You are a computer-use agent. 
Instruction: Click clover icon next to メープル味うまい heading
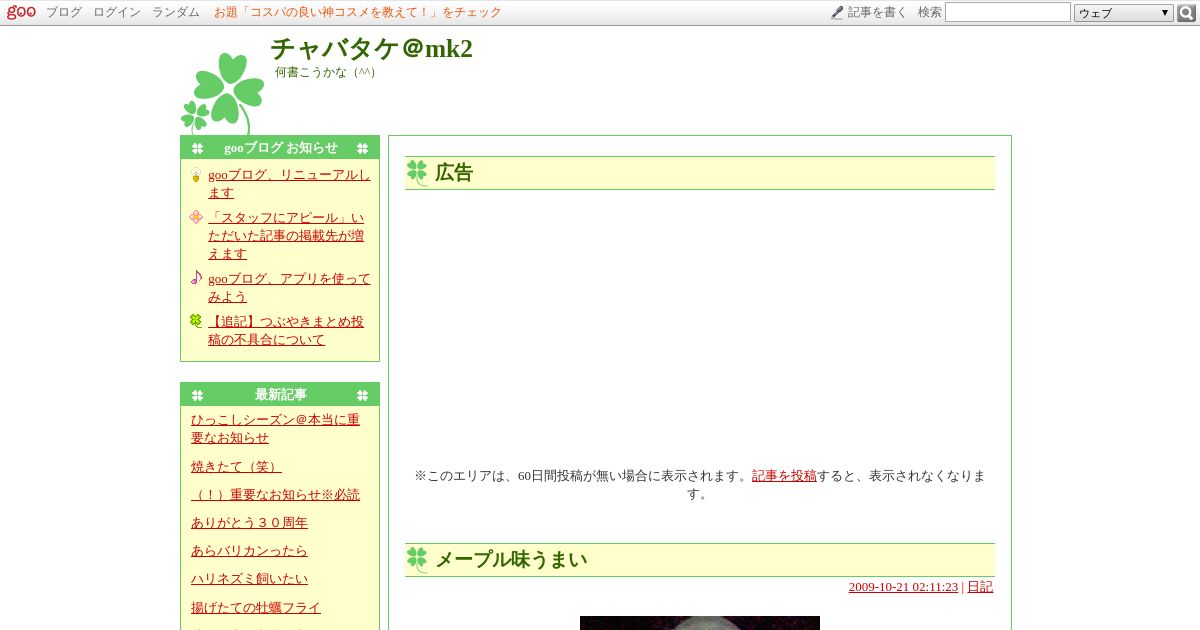[x=417, y=560]
